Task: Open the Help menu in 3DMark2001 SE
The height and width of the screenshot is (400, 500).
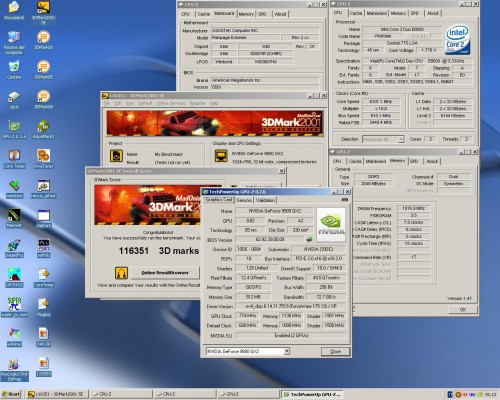Action: pyautogui.click(x=214, y=103)
